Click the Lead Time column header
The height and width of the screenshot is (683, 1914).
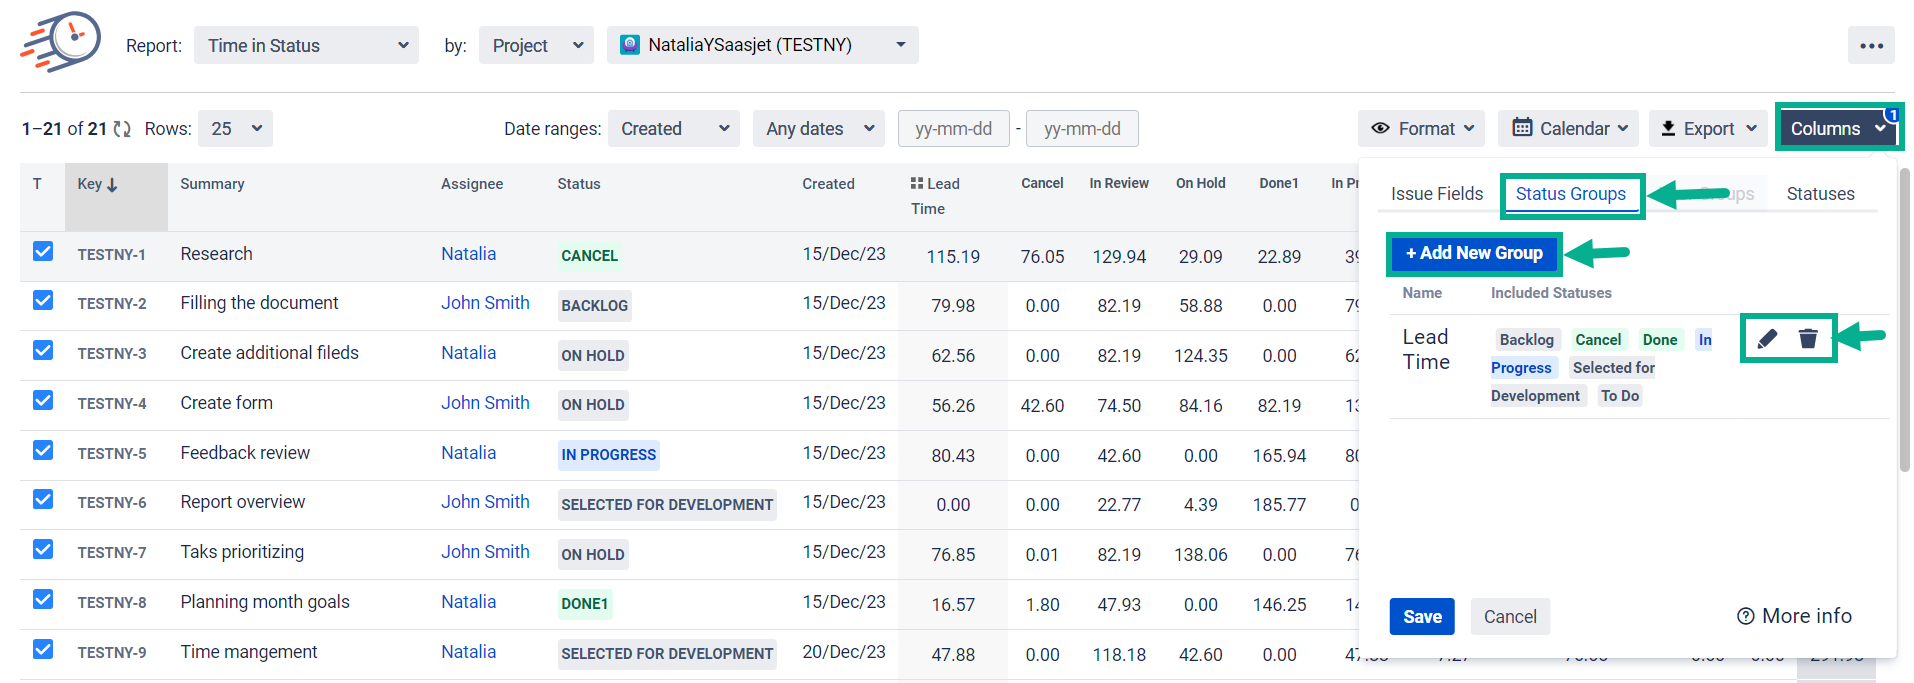[935, 196]
